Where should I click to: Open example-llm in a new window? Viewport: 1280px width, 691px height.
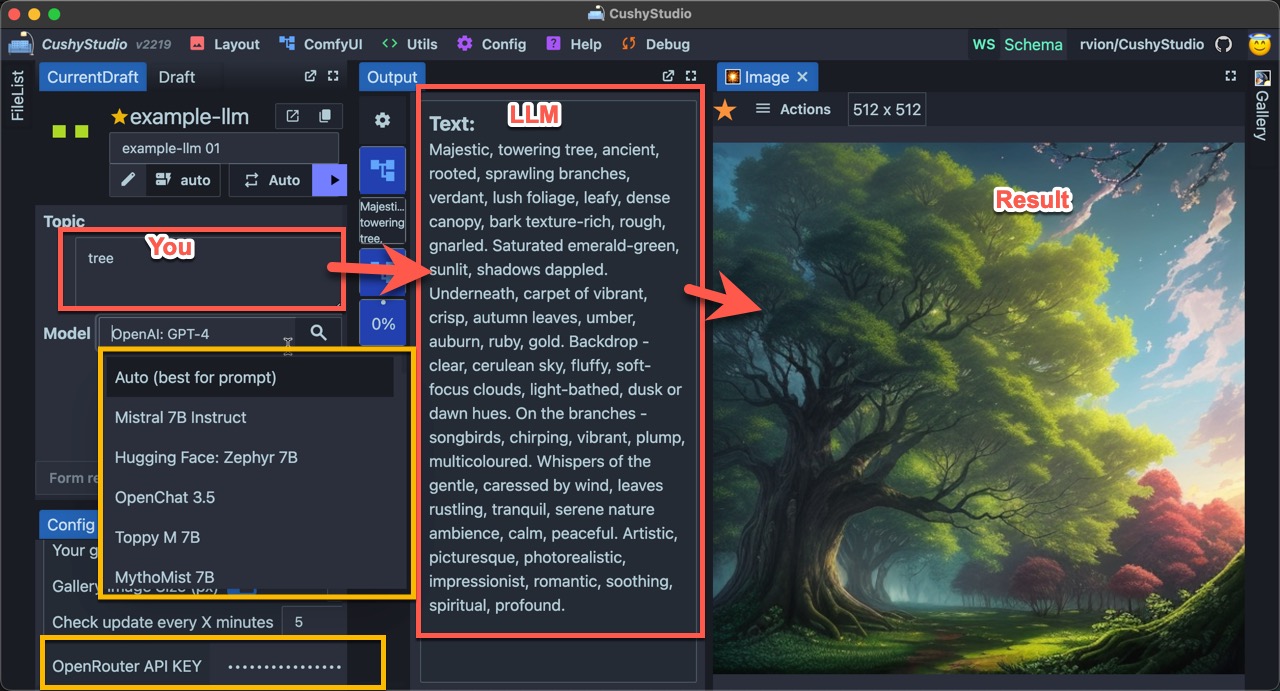[x=293, y=116]
